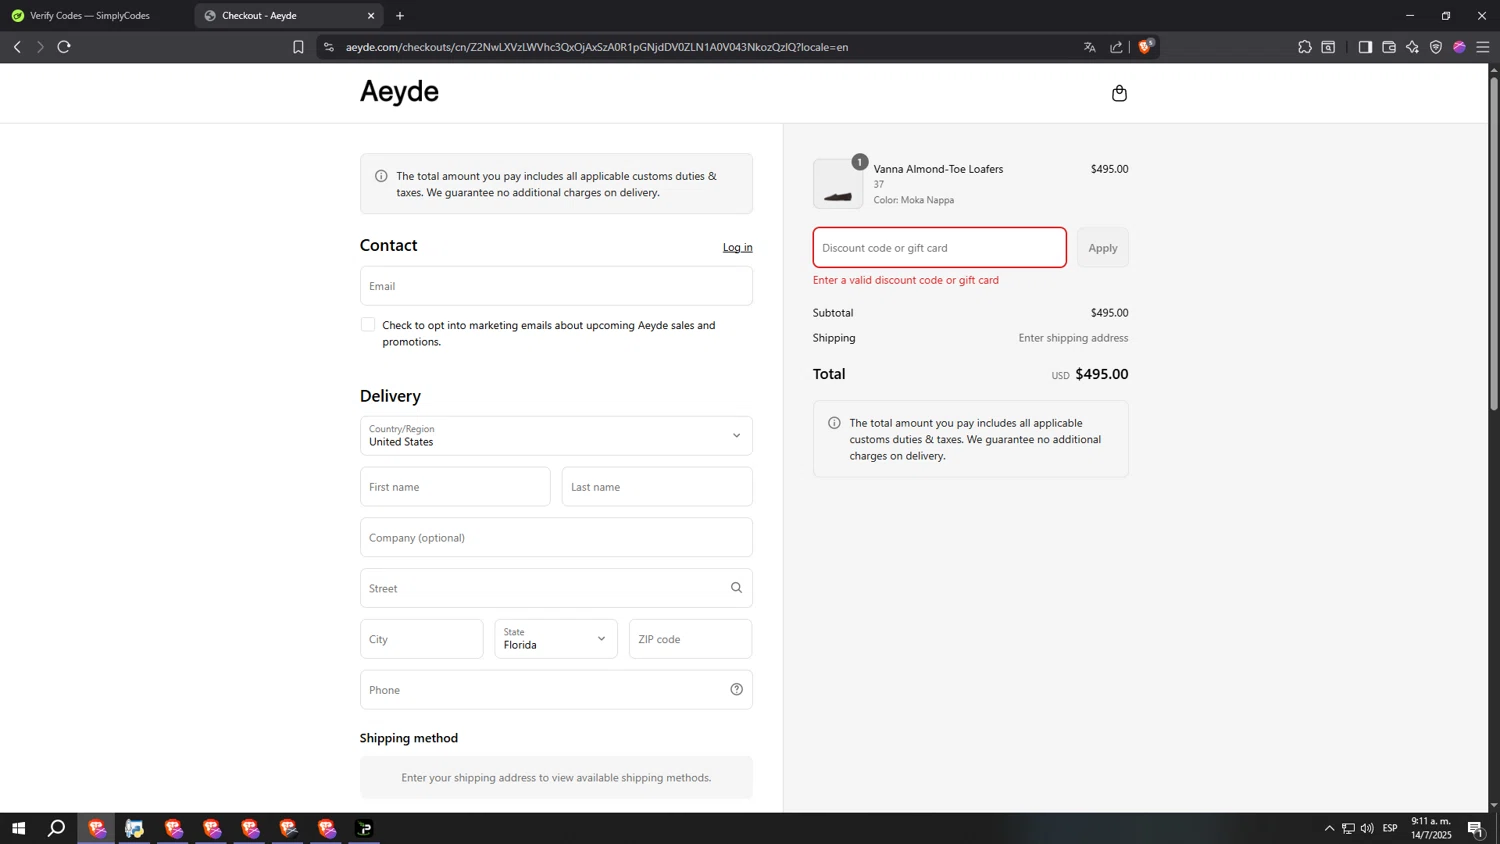Screen dimensions: 1500x844
Task: Reload the checkout page
Action: click(64, 47)
